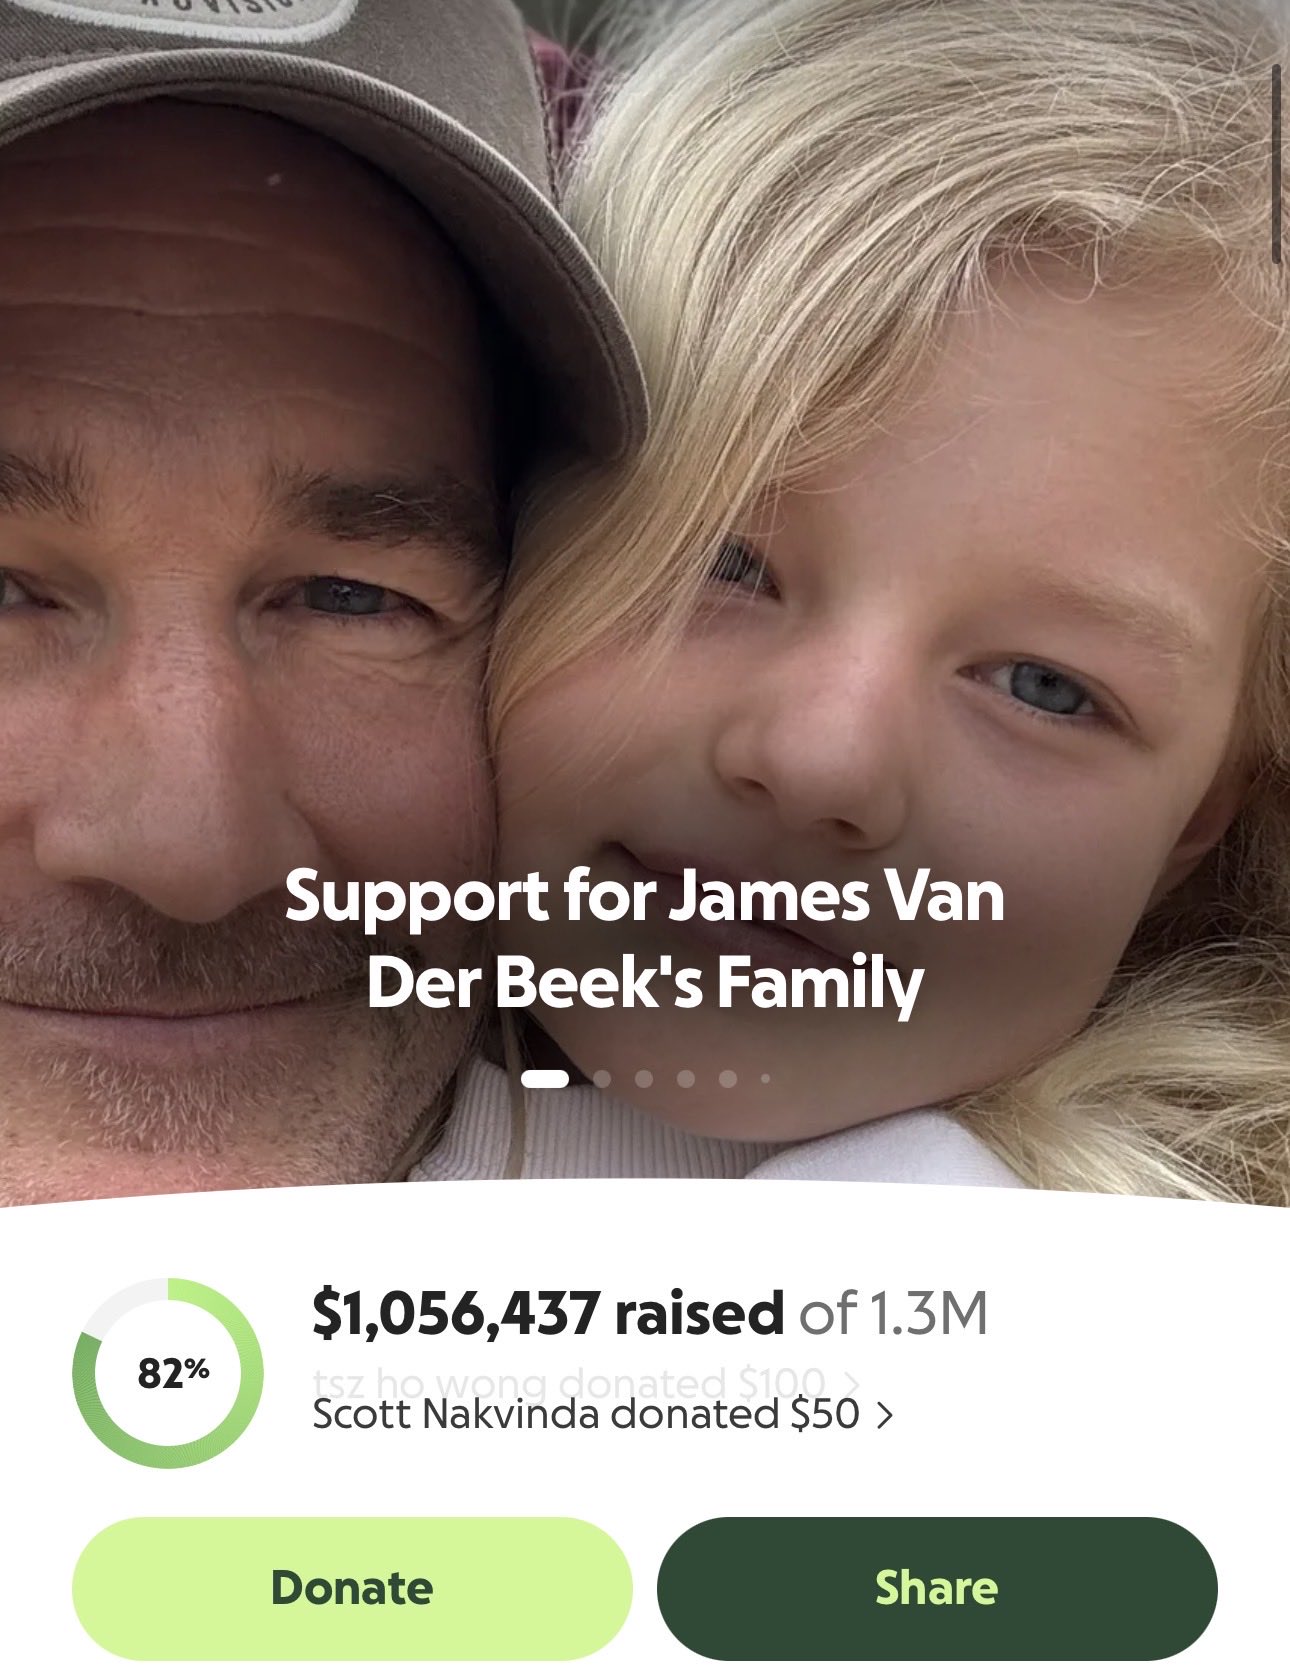Click chevron arrow after the $50 donation
1290x1673 pixels.
point(884,1415)
